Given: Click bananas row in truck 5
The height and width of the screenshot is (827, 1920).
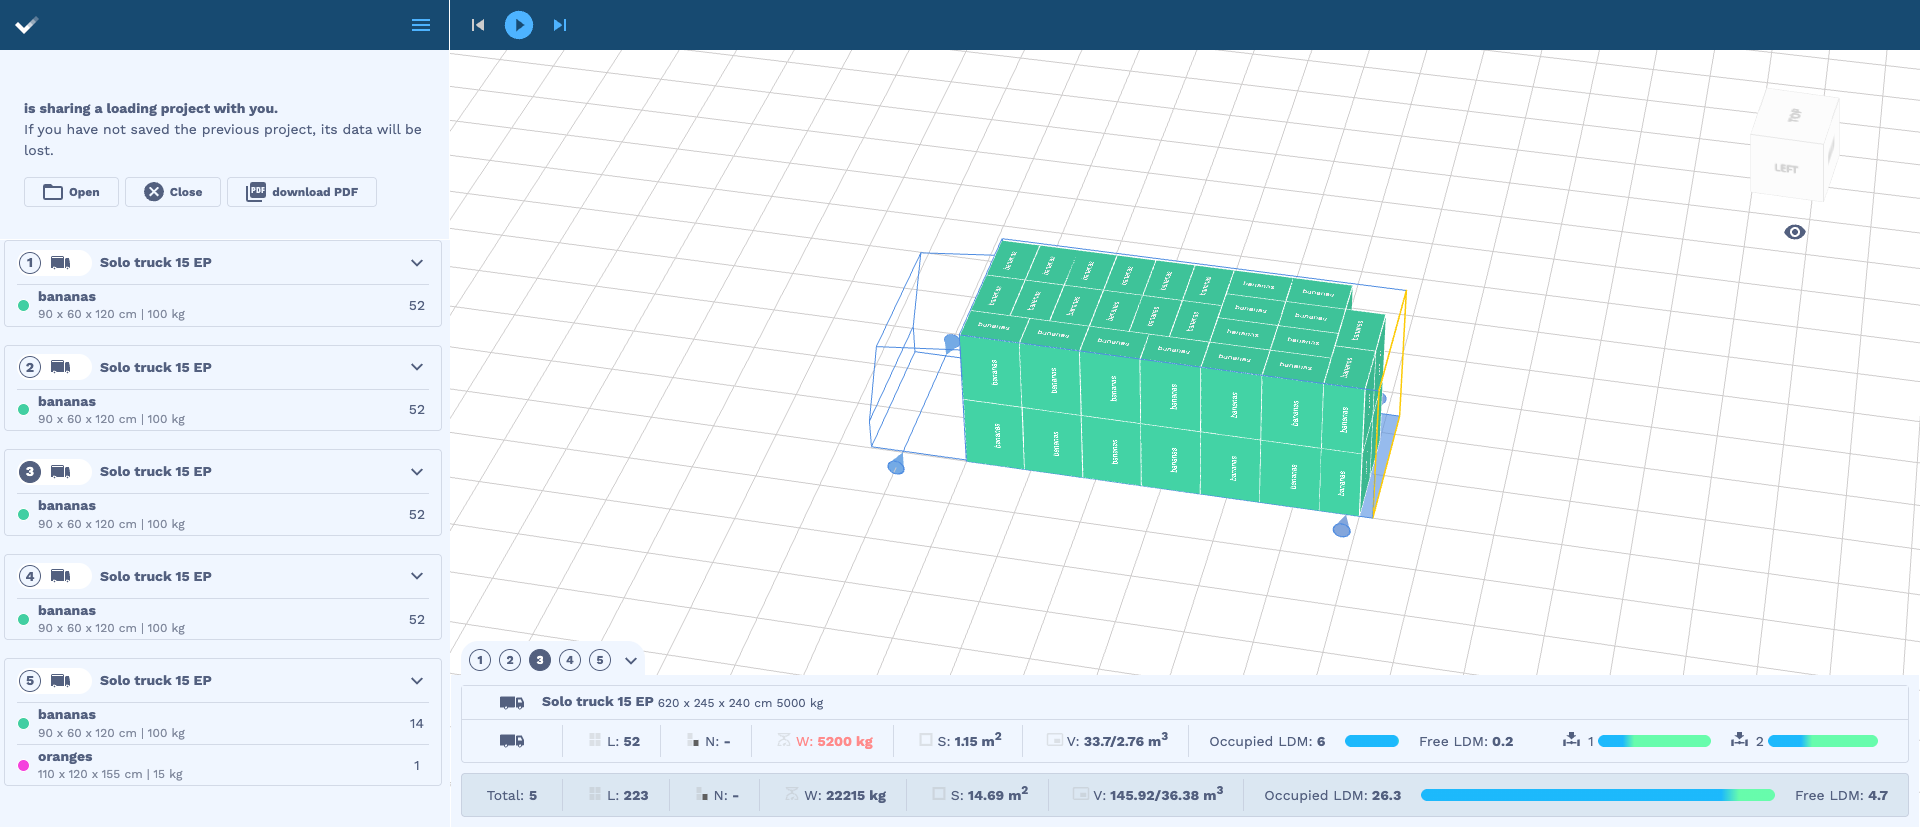Looking at the screenshot, I should point(223,723).
